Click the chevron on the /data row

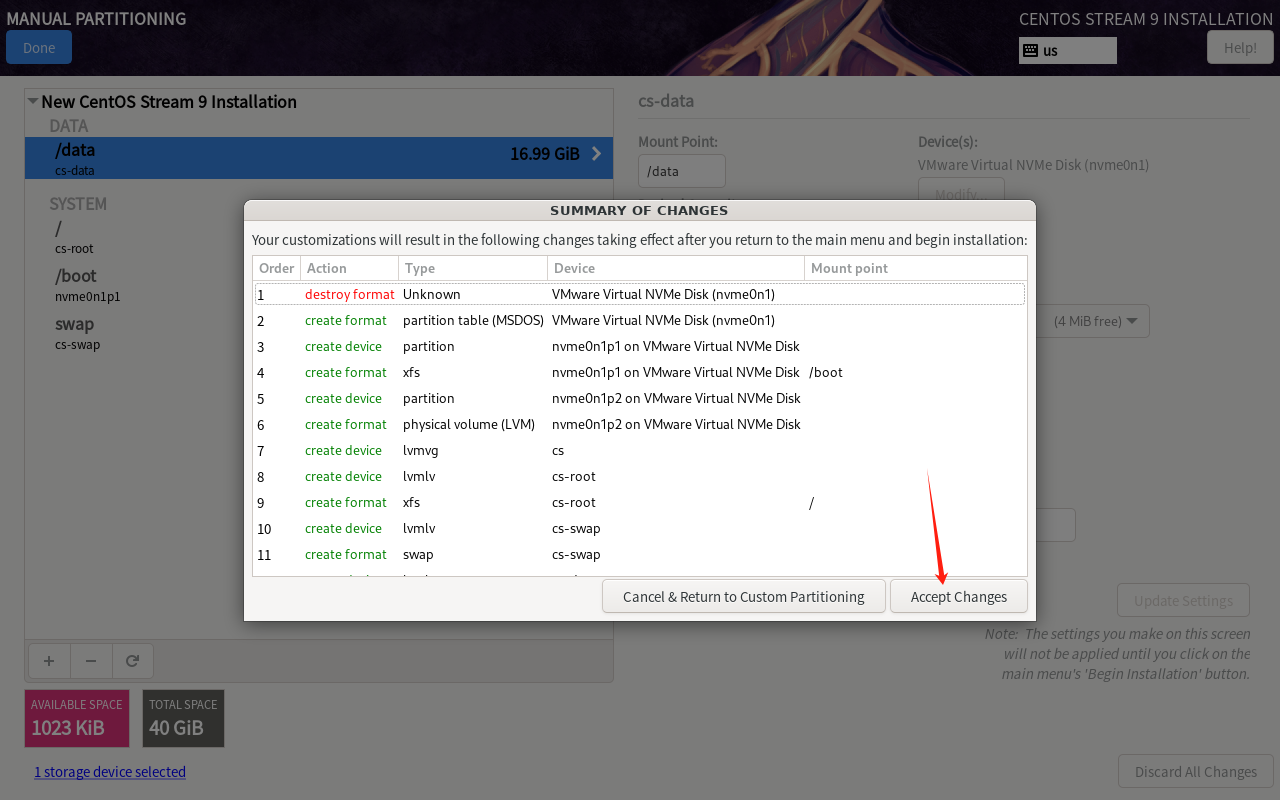(596, 153)
